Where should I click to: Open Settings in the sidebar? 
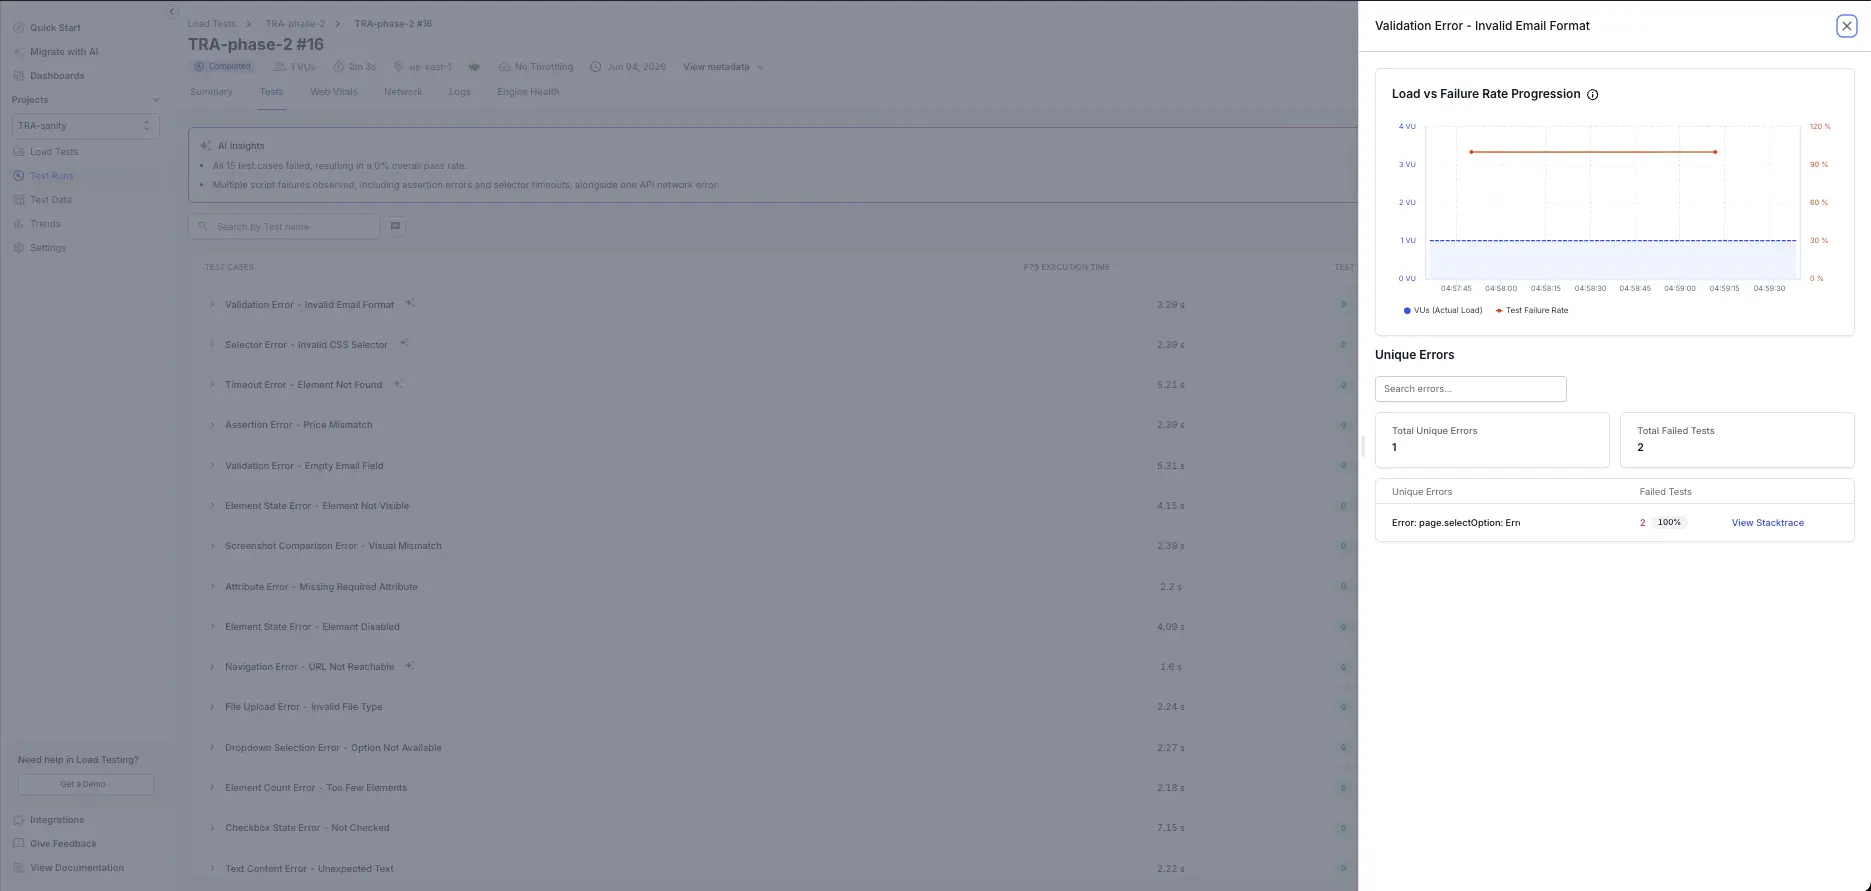pos(39,248)
